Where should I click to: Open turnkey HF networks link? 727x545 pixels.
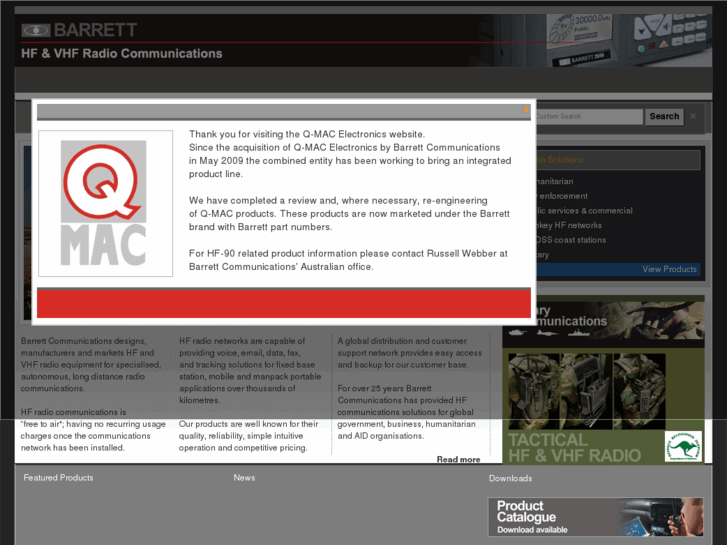click(x=569, y=225)
